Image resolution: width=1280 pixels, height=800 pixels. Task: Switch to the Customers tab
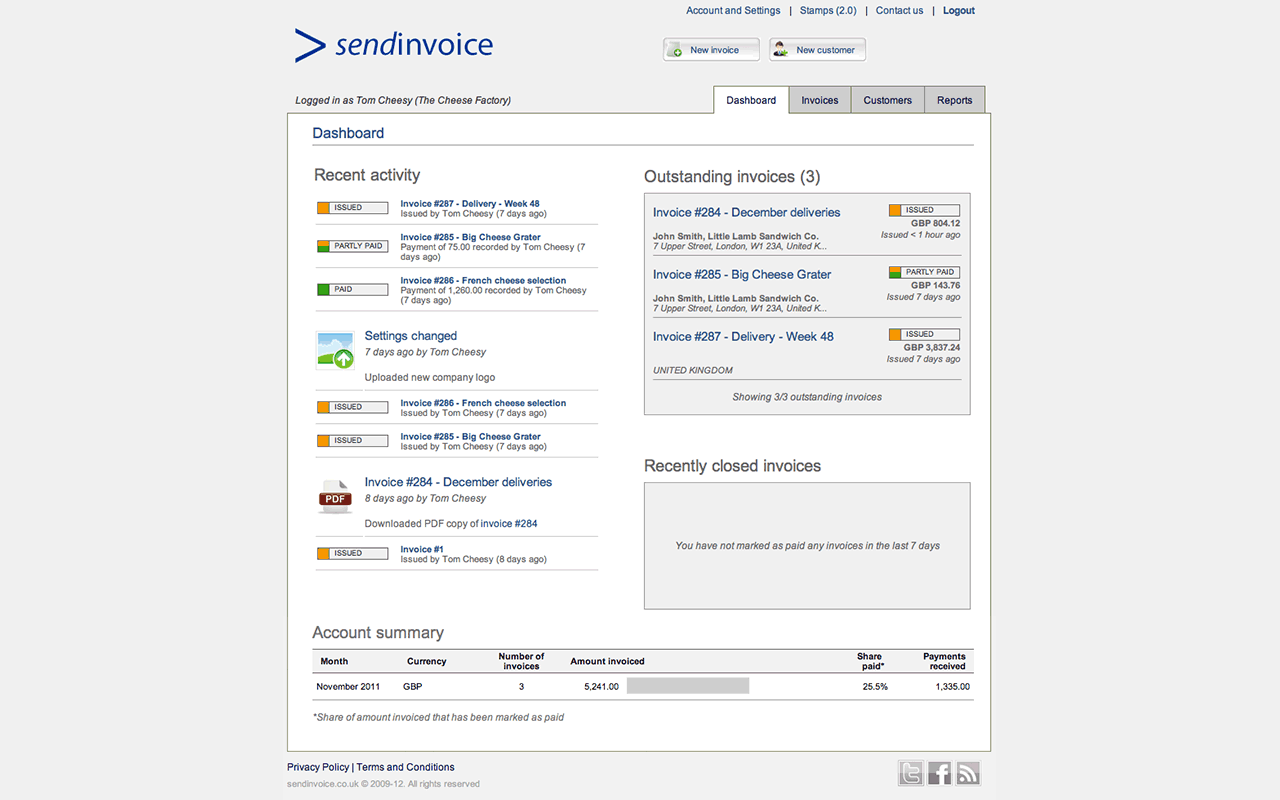click(887, 100)
